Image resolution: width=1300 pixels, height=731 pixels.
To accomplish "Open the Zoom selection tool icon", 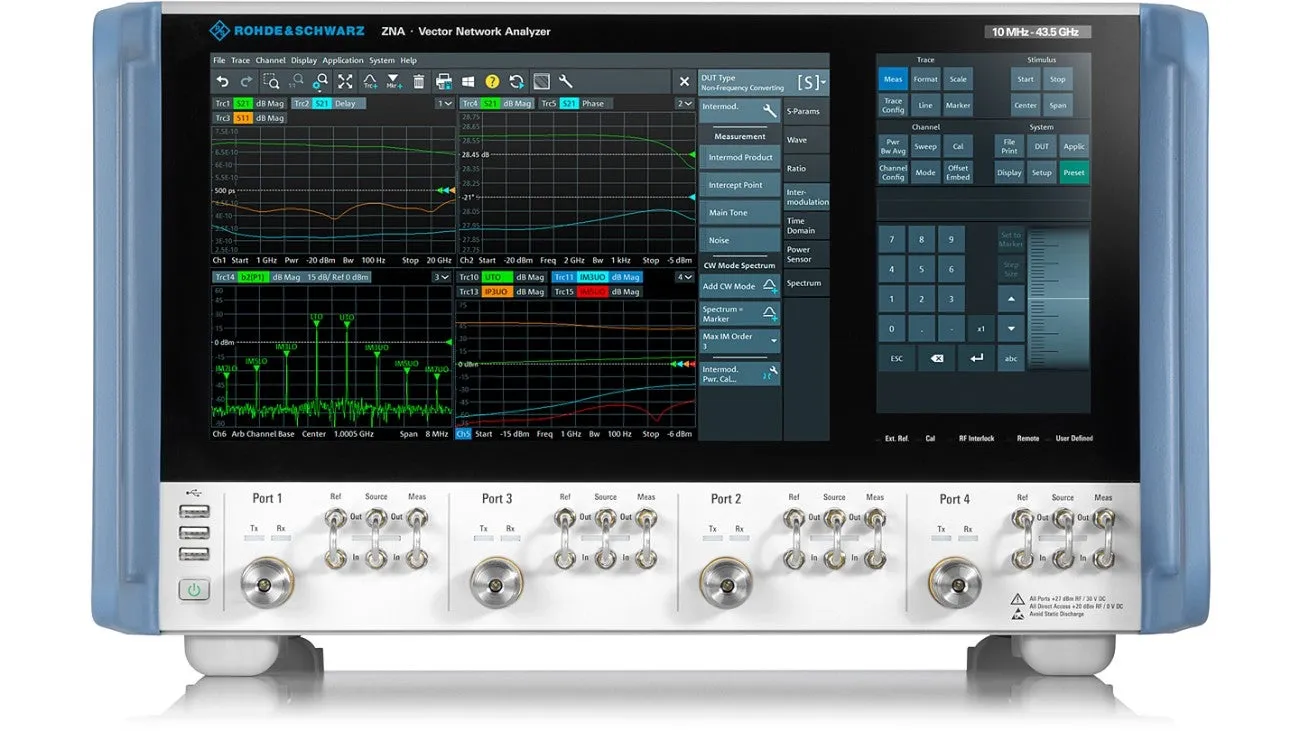I will [273, 81].
